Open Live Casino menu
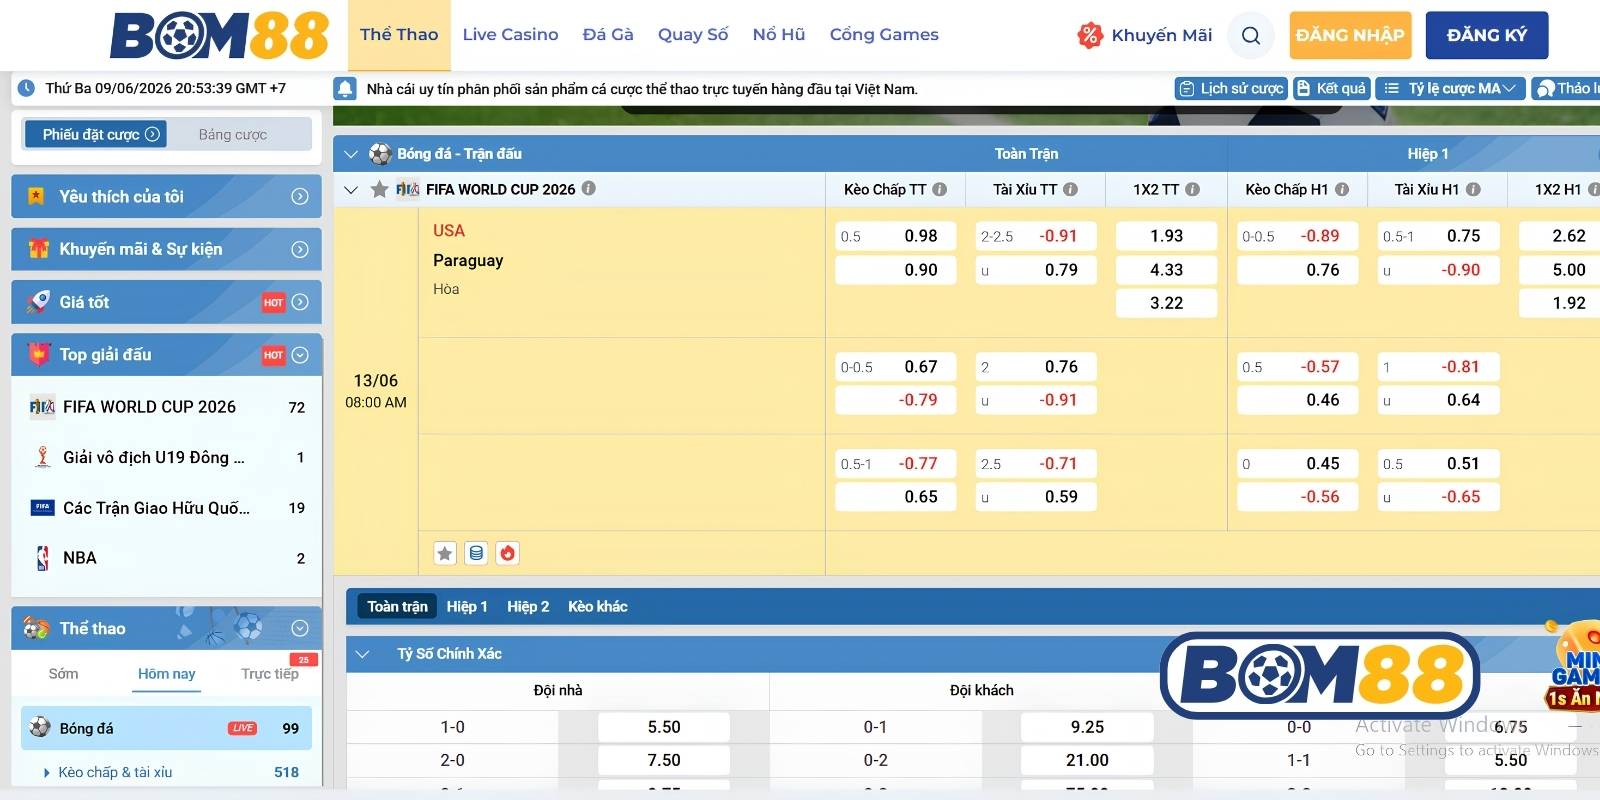Viewport: 1600px width, 800px height. click(510, 35)
